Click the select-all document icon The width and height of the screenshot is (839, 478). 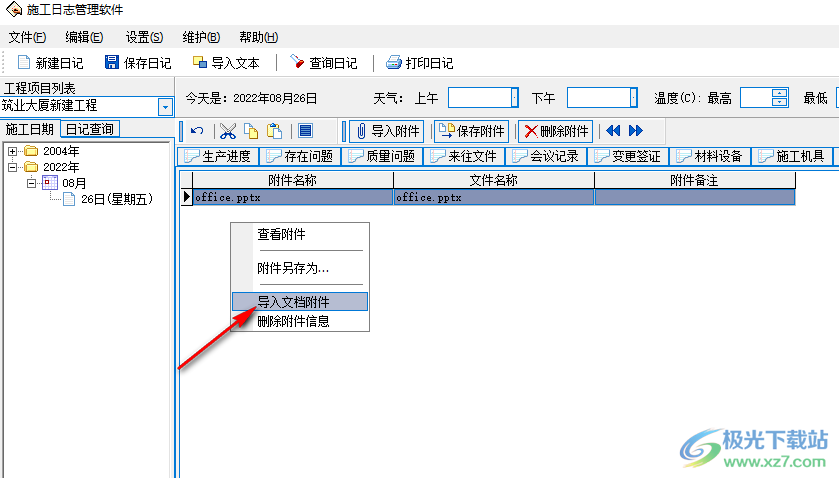306,131
